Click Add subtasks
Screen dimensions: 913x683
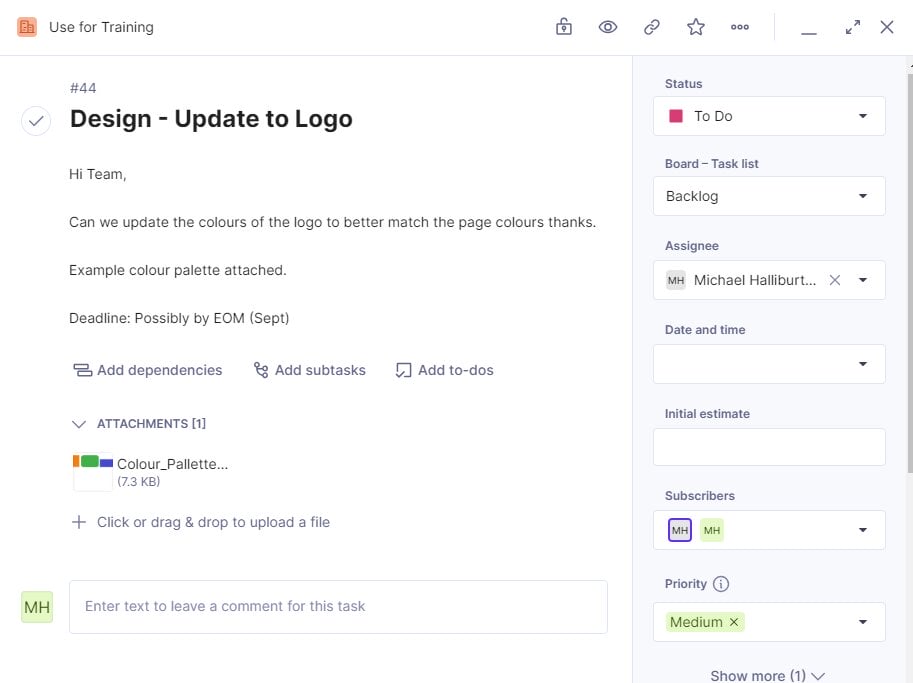tap(310, 370)
